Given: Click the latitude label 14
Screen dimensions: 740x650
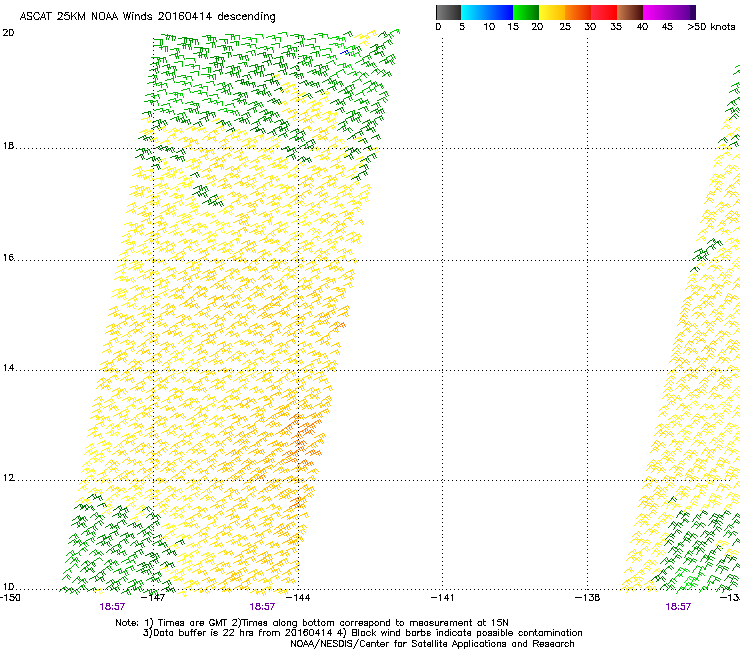Looking at the screenshot, I should click(x=8, y=368).
